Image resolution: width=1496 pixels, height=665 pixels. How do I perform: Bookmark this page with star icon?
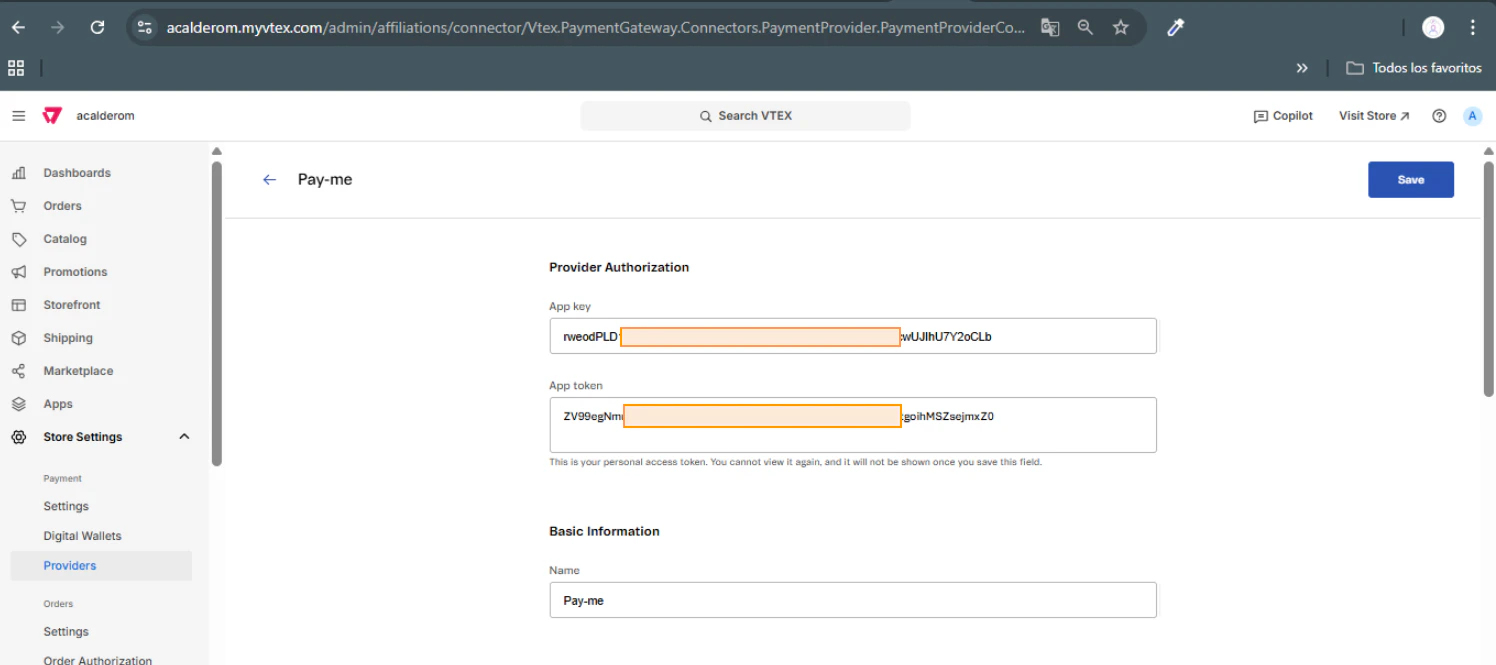point(1121,28)
